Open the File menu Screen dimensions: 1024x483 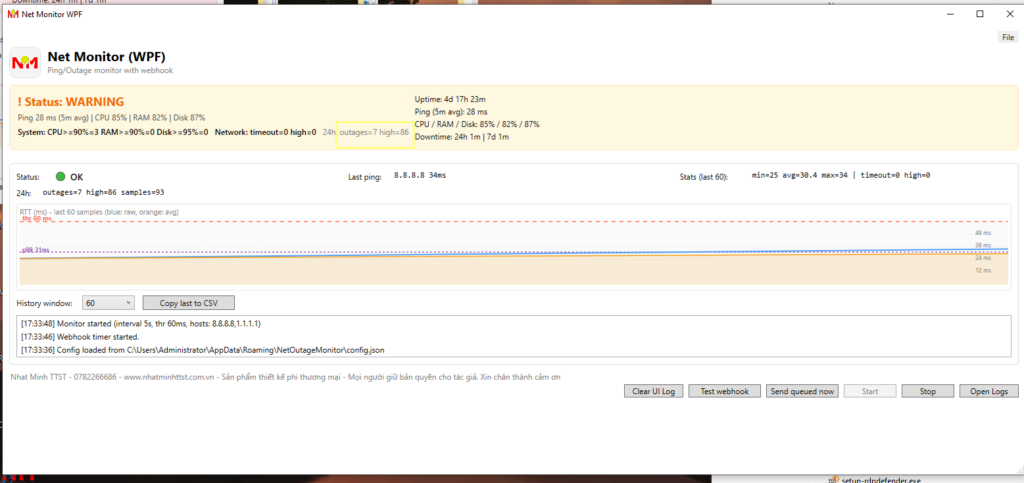click(1008, 37)
